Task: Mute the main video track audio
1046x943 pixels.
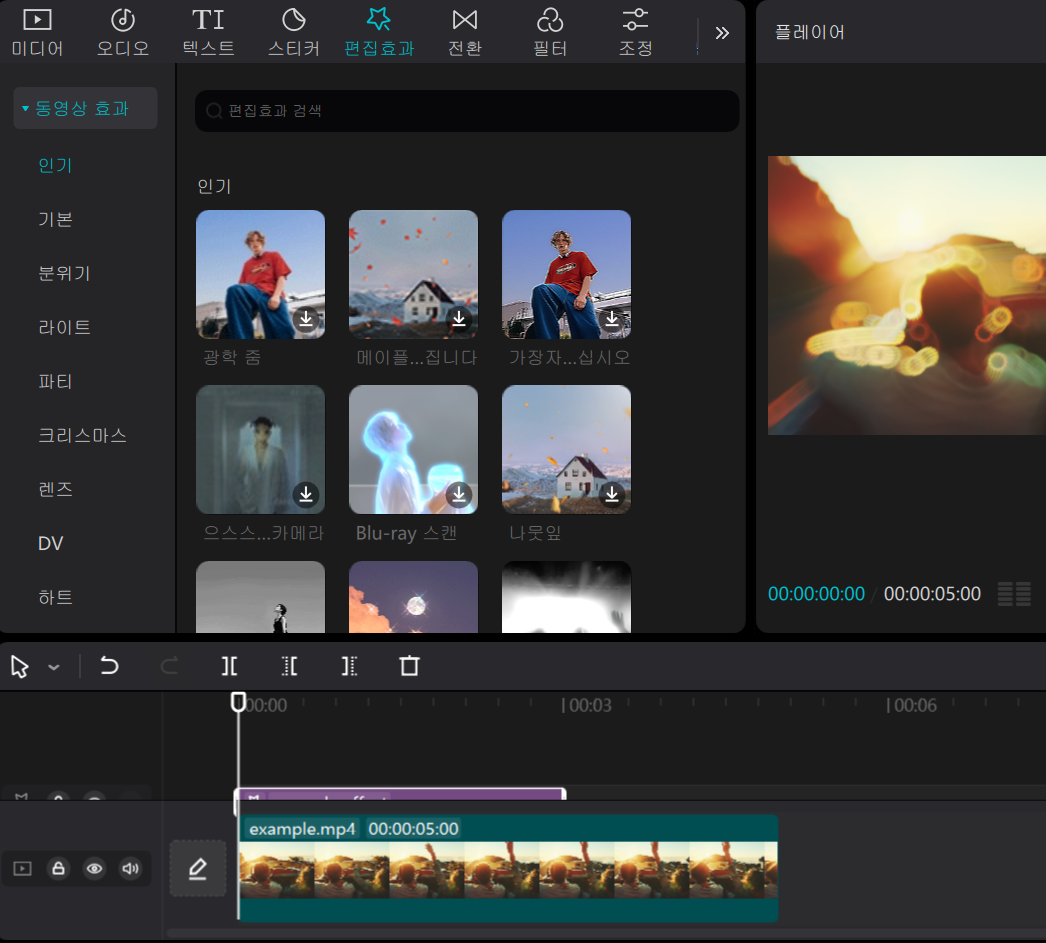Action: (130, 868)
